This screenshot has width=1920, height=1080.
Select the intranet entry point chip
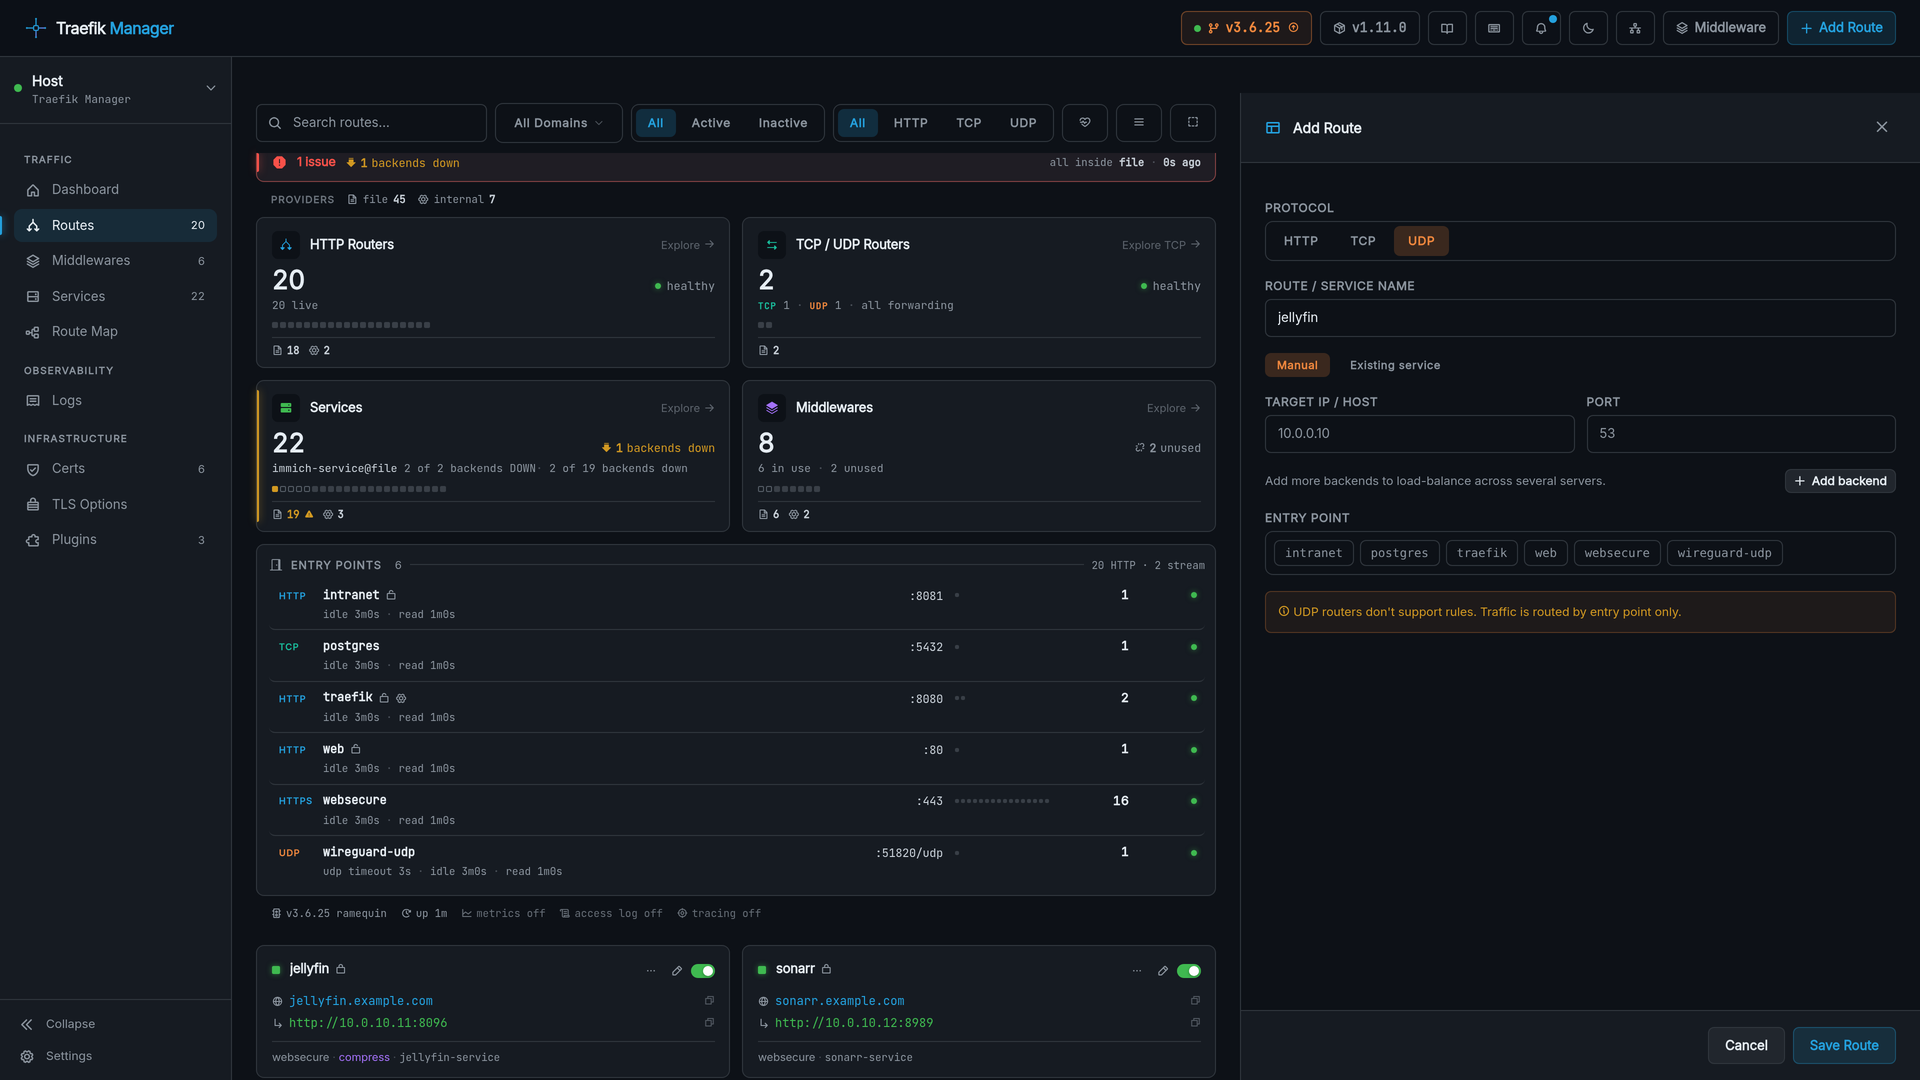1314,553
